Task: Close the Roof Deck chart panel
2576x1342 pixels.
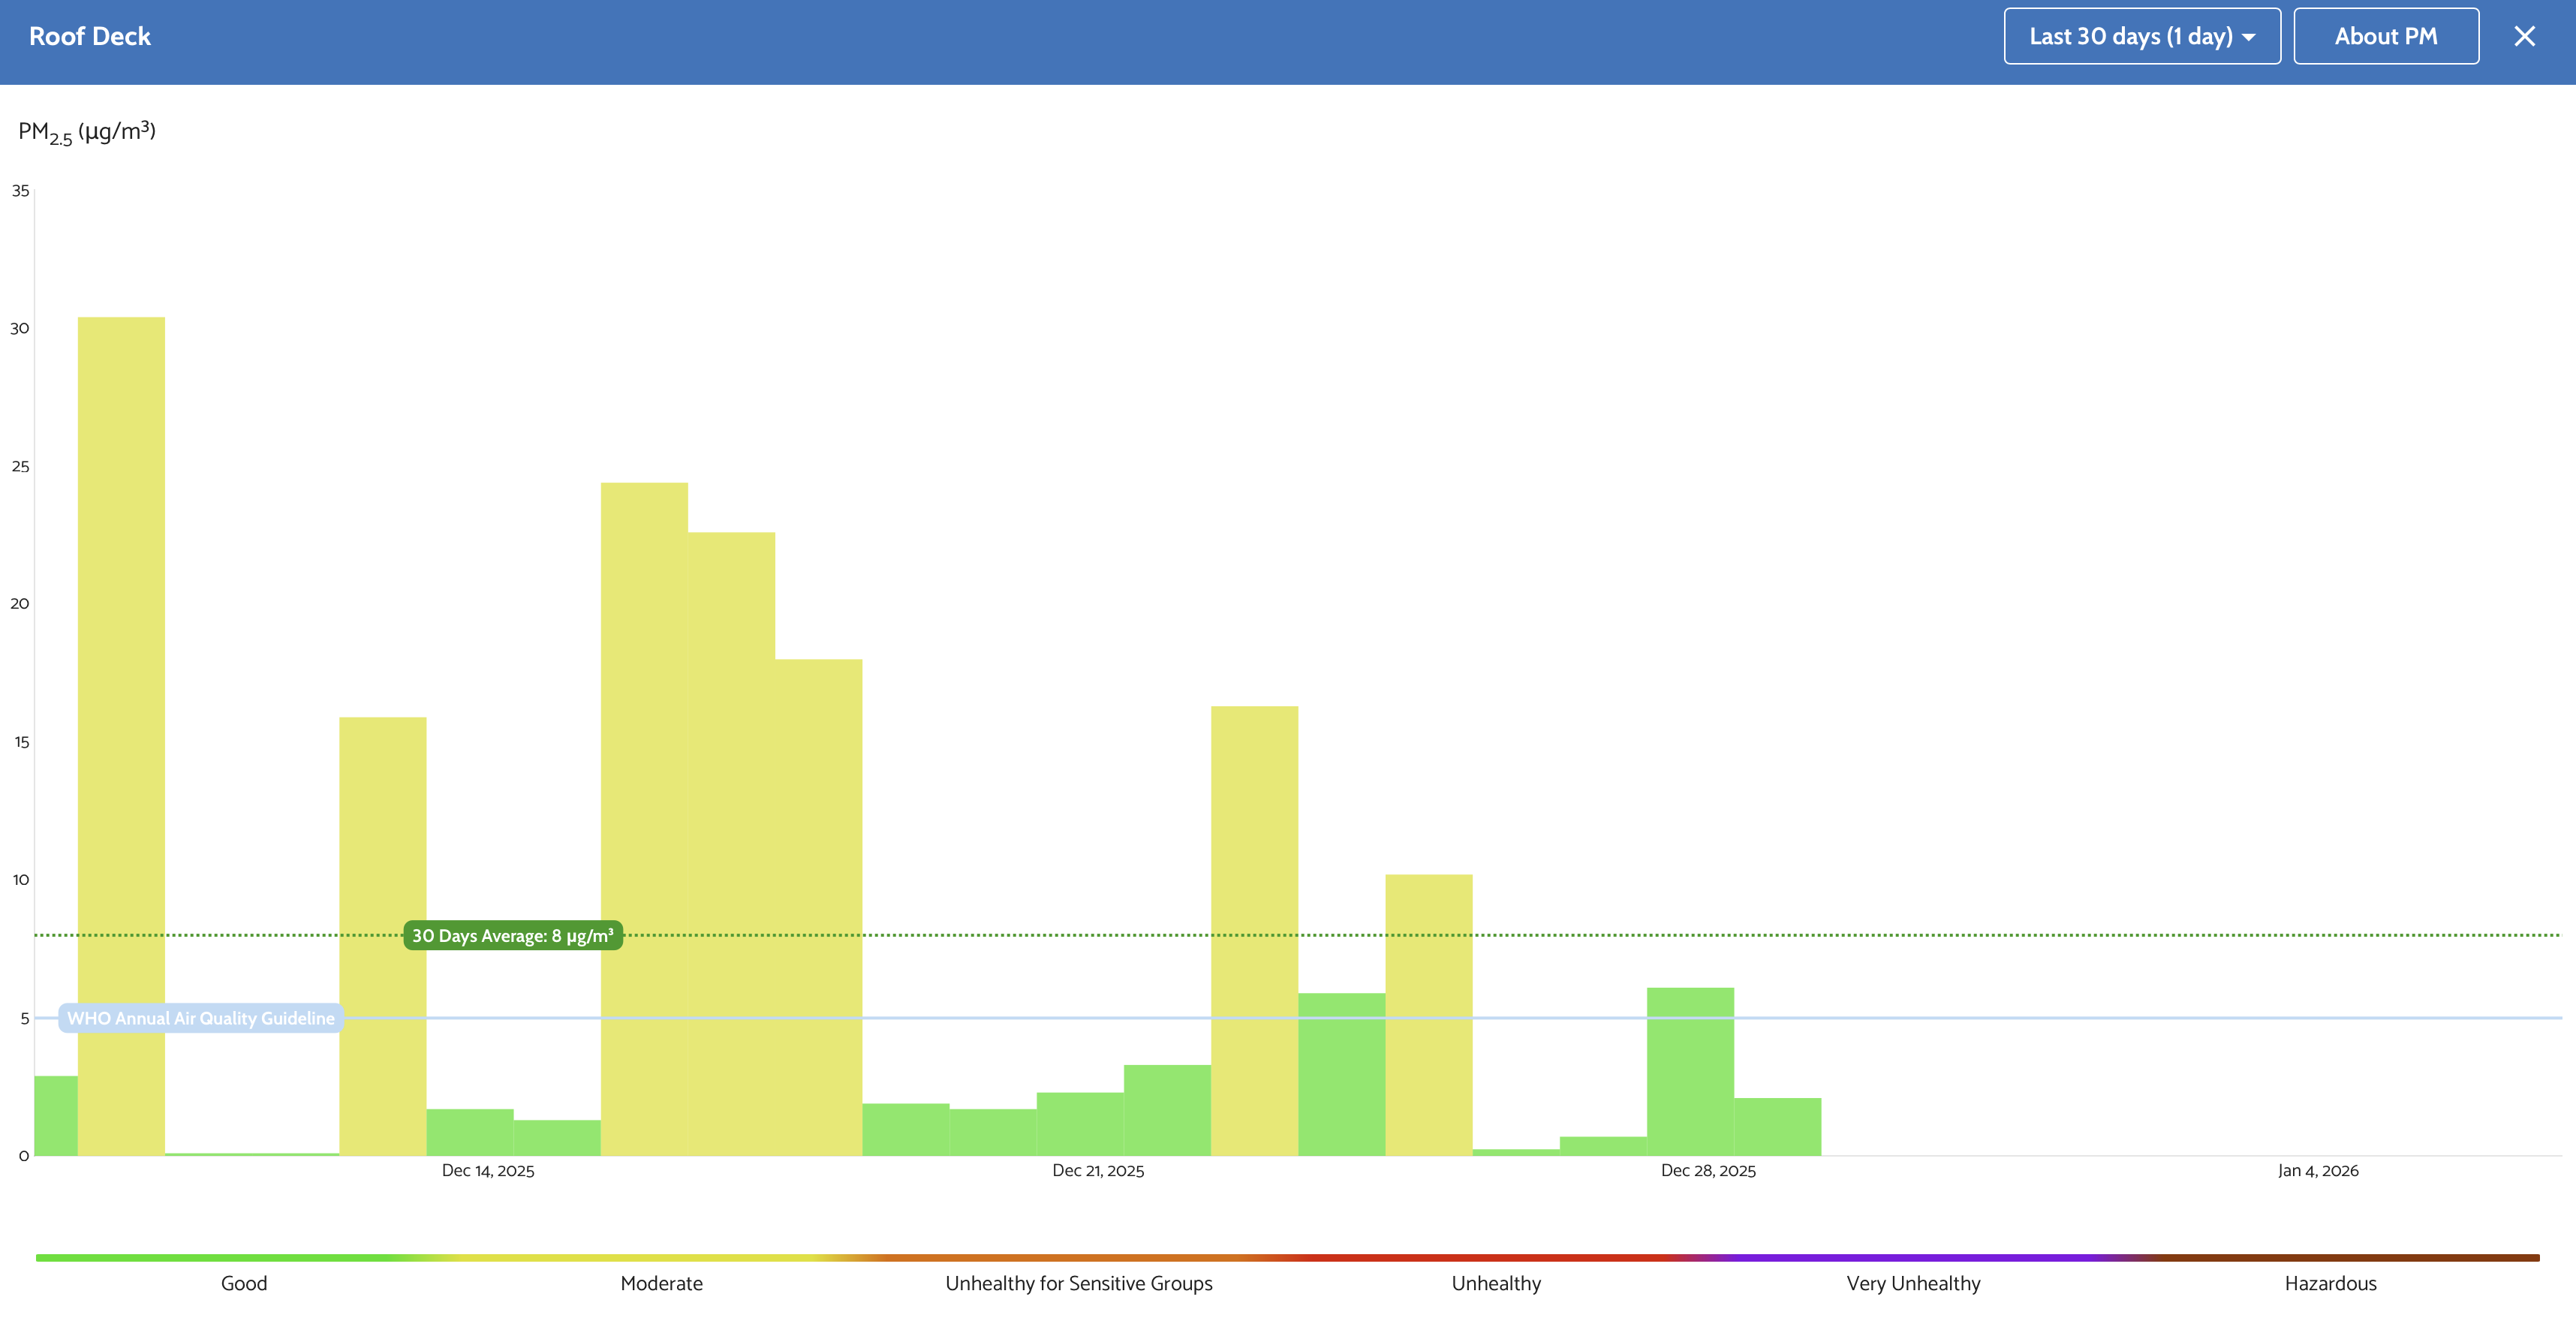Action: coord(2524,37)
